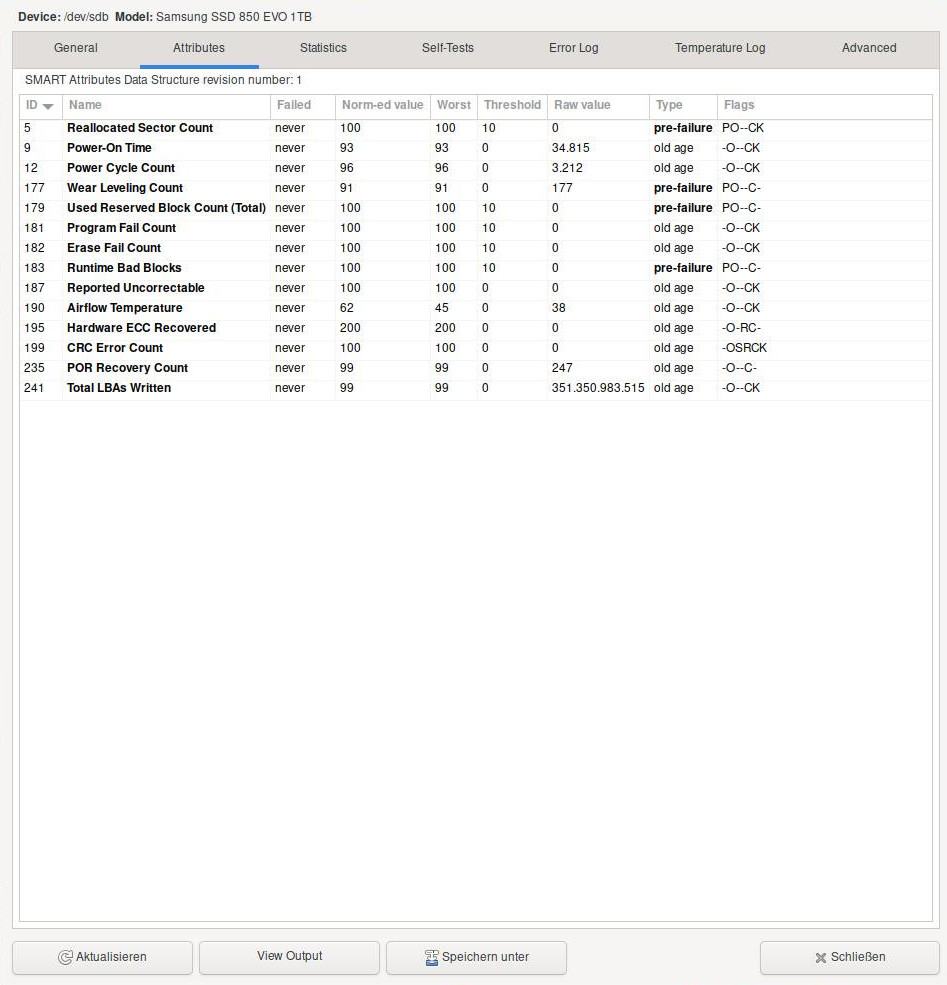The image size is (947, 985).
Task: Click raw value 34.815
Action: pyautogui.click(x=570, y=148)
